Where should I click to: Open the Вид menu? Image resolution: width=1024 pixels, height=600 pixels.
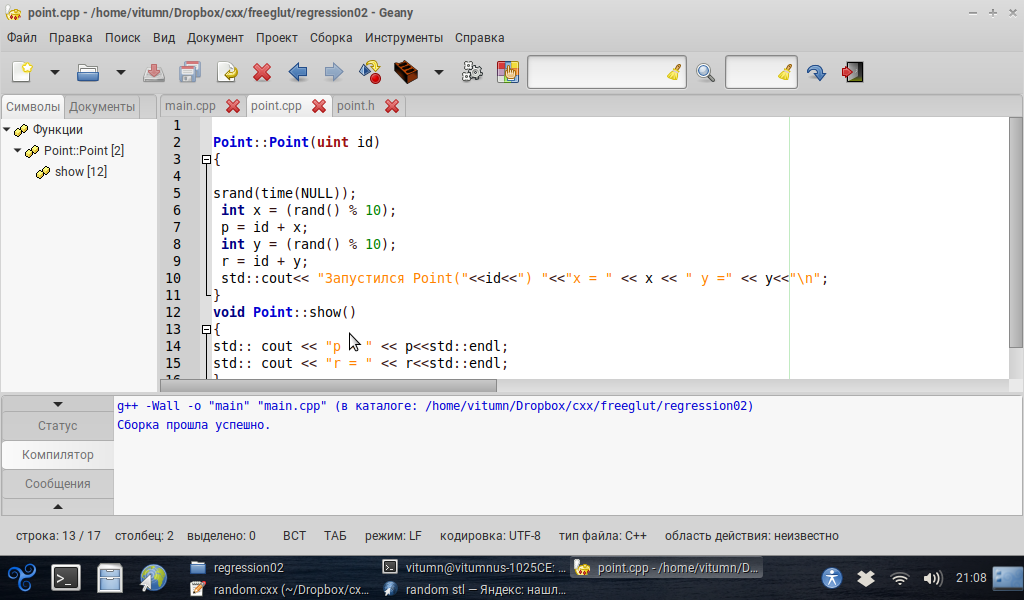[x=164, y=38]
